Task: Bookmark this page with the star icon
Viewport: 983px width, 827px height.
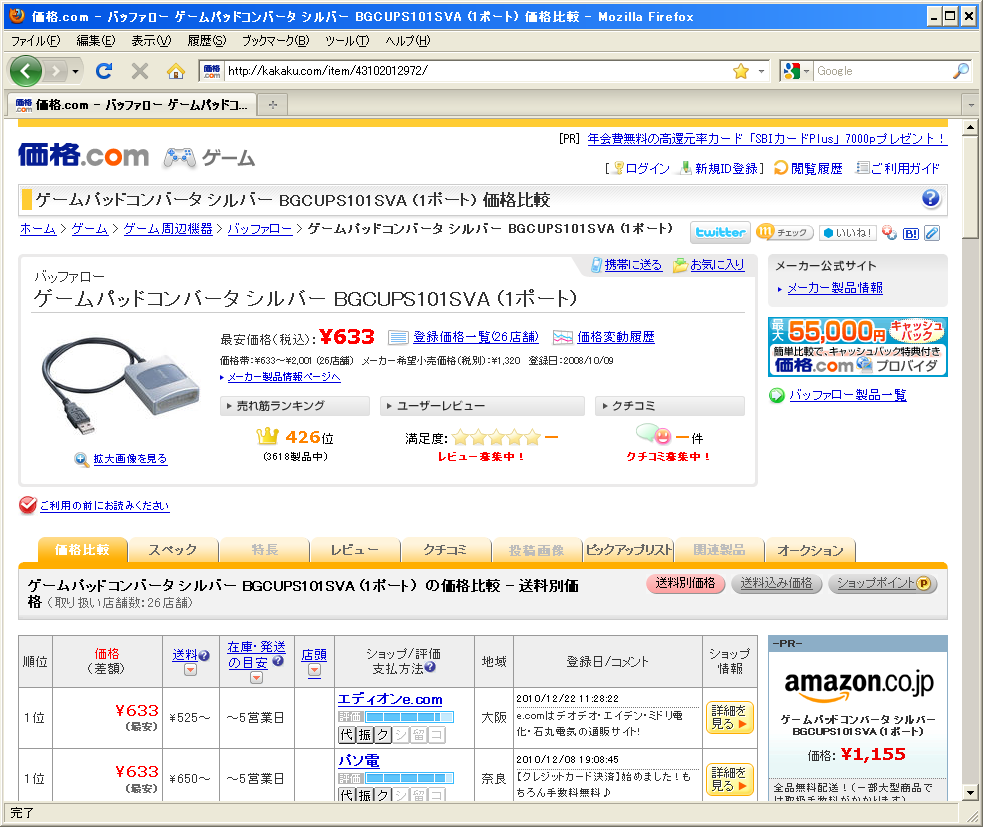Action: [x=740, y=71]
